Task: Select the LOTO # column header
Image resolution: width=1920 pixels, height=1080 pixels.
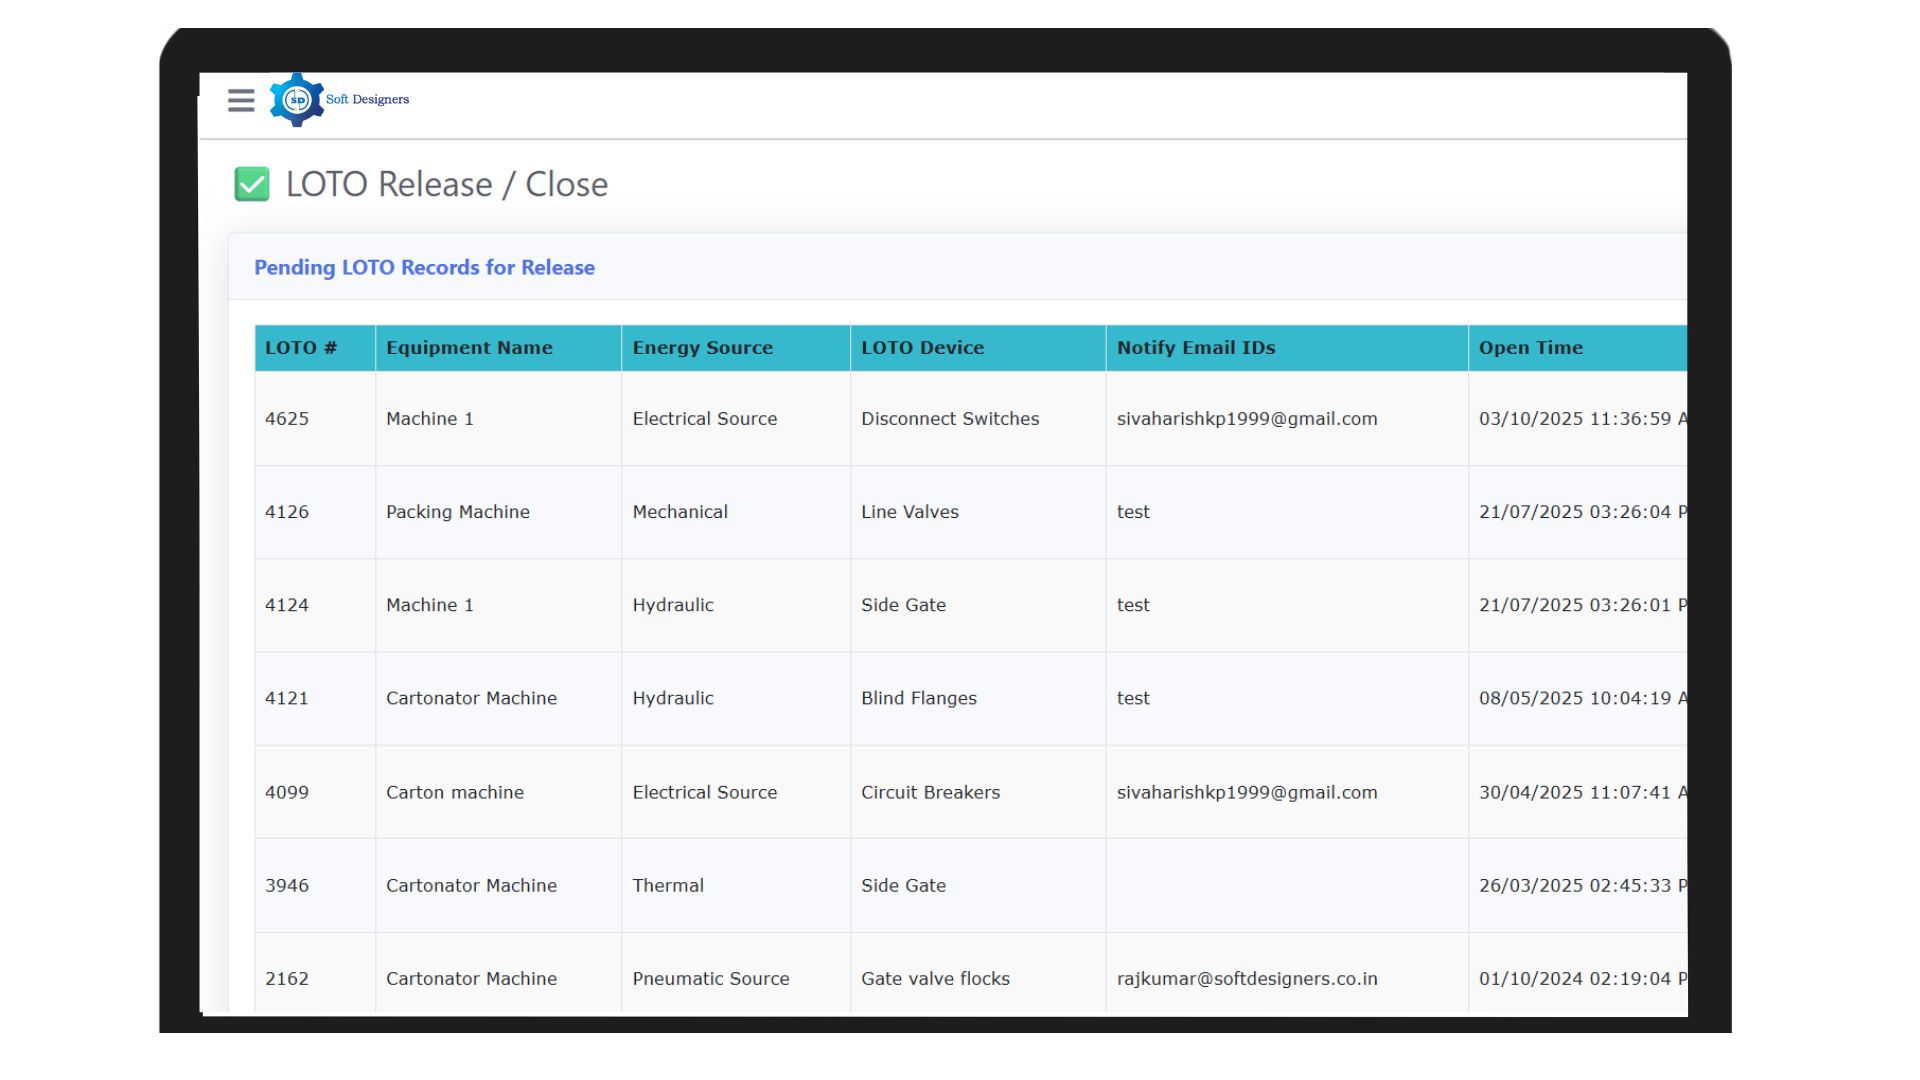Action: tap(300, 347)
